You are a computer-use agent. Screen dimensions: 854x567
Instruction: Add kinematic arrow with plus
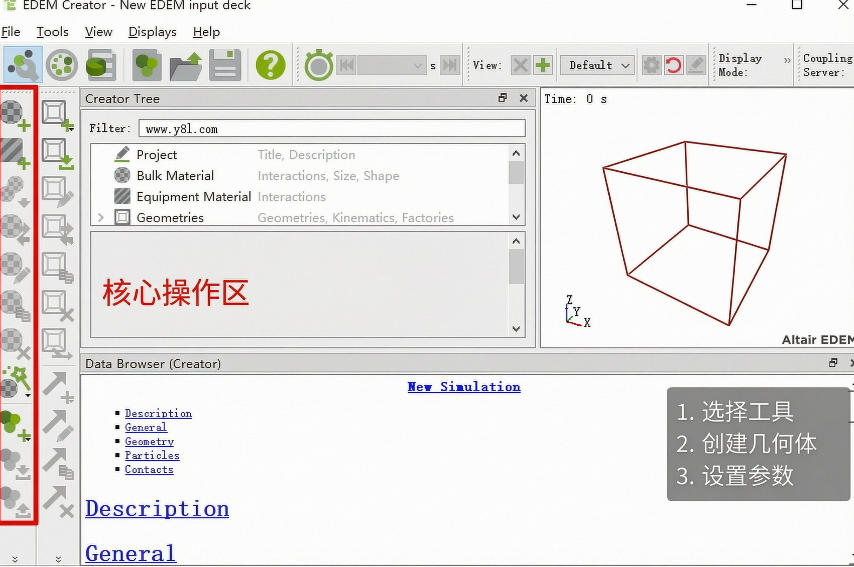[58, 387]
